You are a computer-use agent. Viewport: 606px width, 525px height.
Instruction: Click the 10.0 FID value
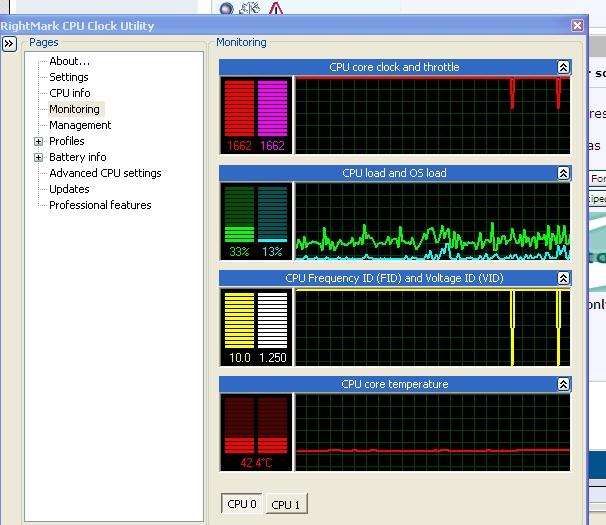coord(240,358)
